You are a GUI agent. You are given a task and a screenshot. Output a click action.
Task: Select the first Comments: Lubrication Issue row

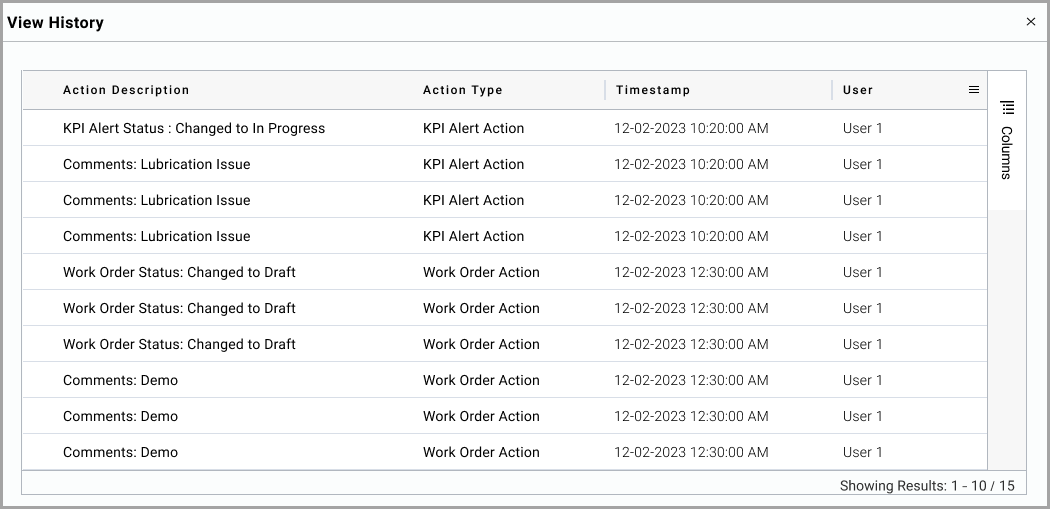505,164
